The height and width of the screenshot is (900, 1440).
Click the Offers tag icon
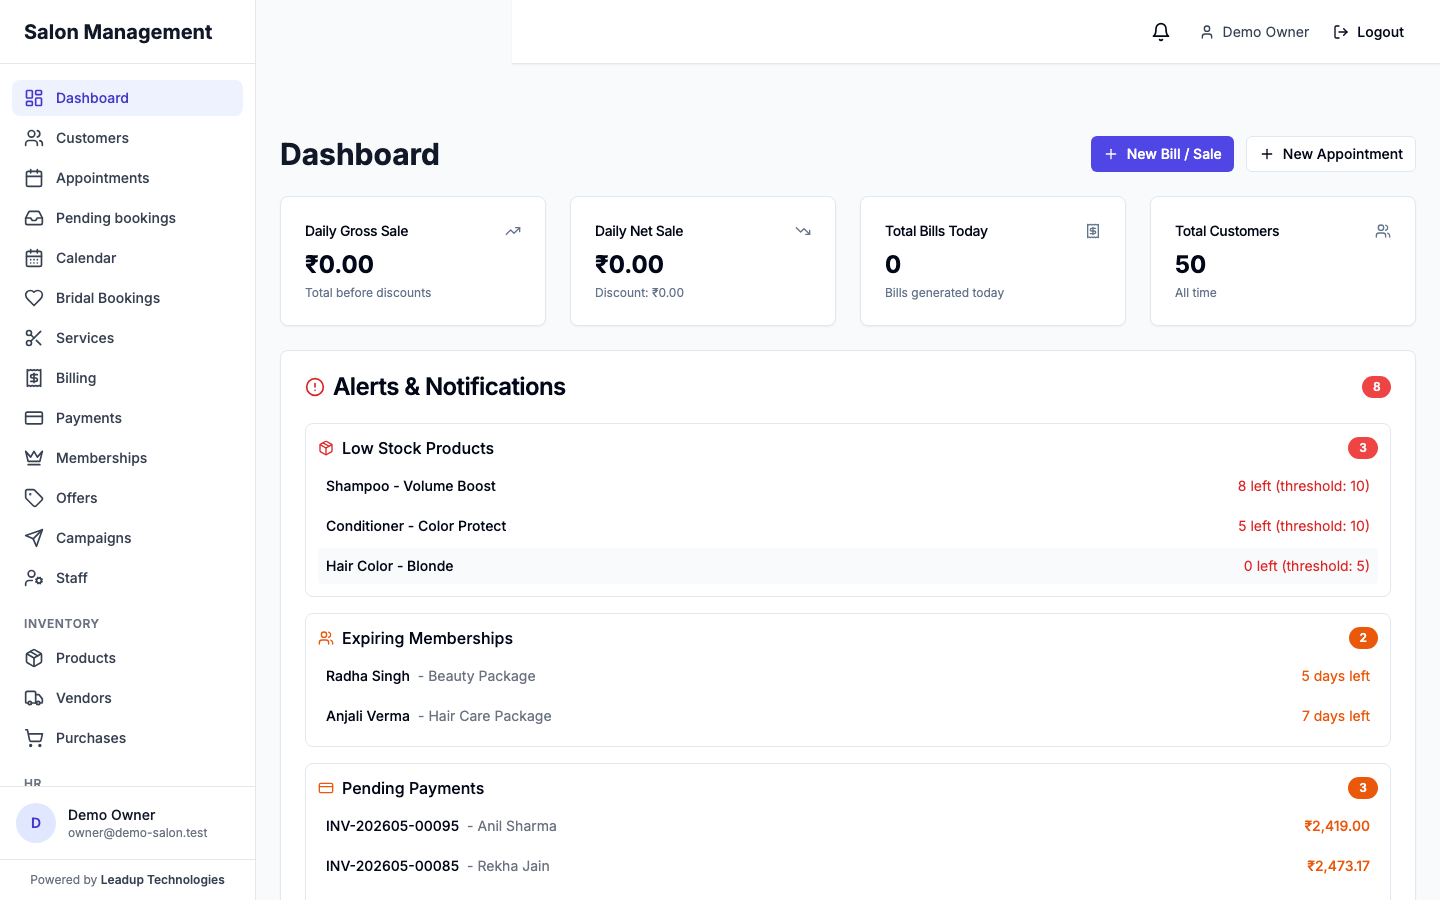pyautogui.click(x=34, y=498)
